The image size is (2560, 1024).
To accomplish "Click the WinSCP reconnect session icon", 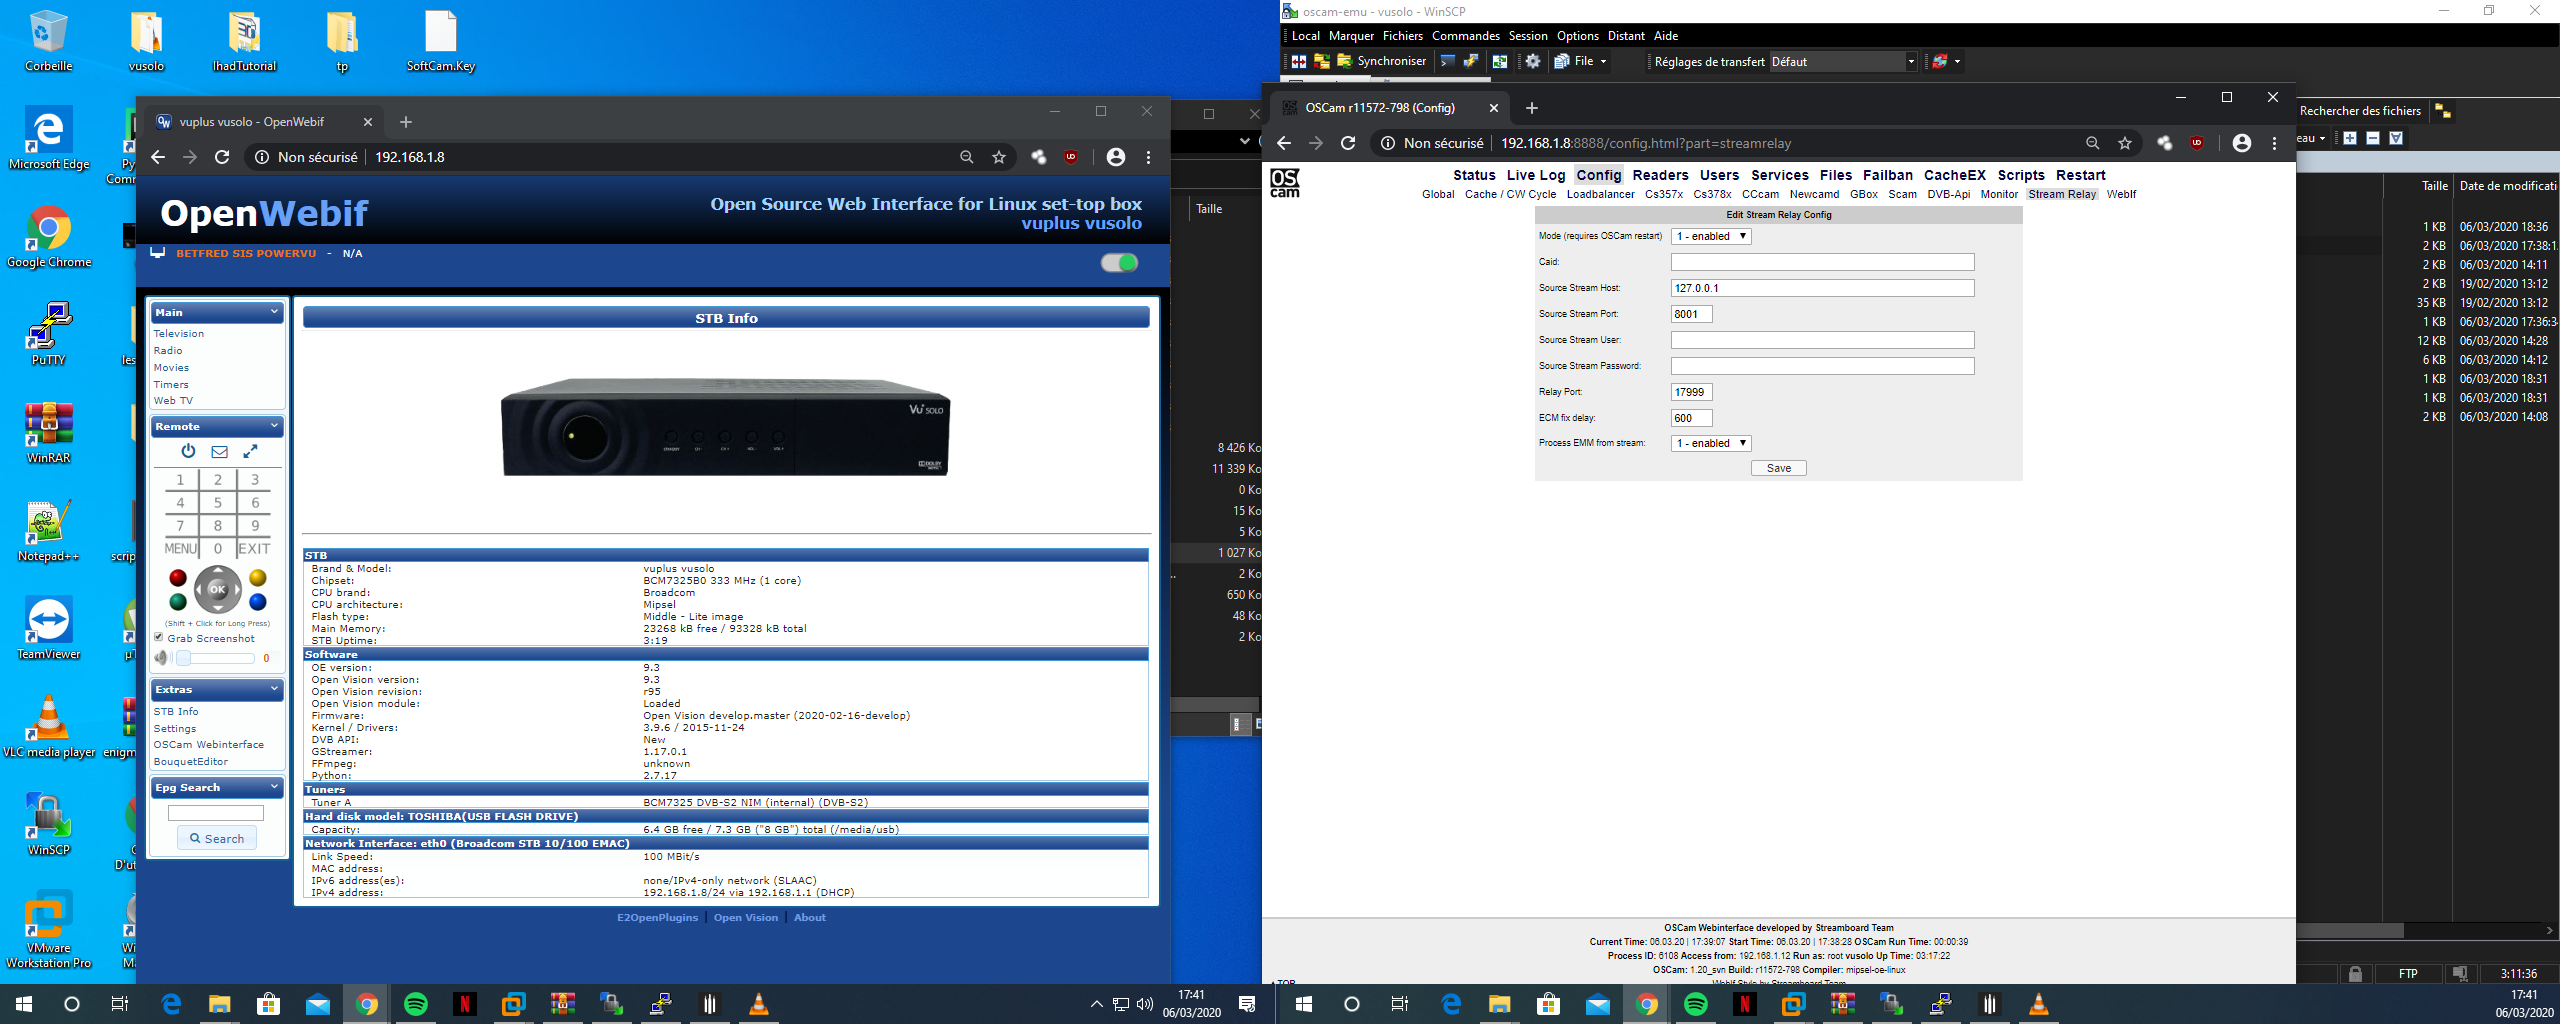I will point(1940,61).
